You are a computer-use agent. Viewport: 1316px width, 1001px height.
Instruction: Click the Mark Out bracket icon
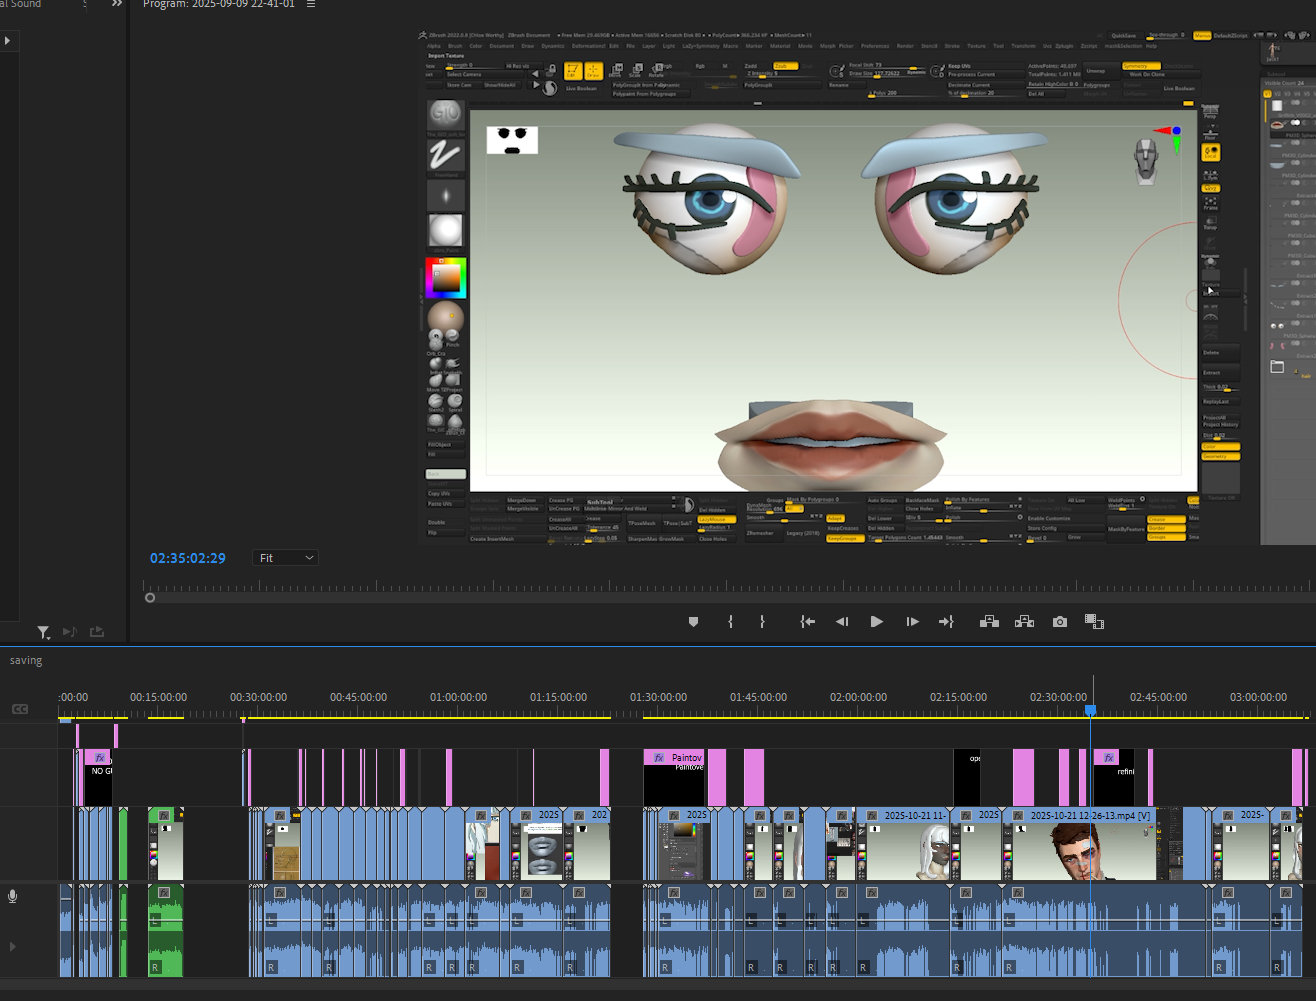tap(762, 622)
